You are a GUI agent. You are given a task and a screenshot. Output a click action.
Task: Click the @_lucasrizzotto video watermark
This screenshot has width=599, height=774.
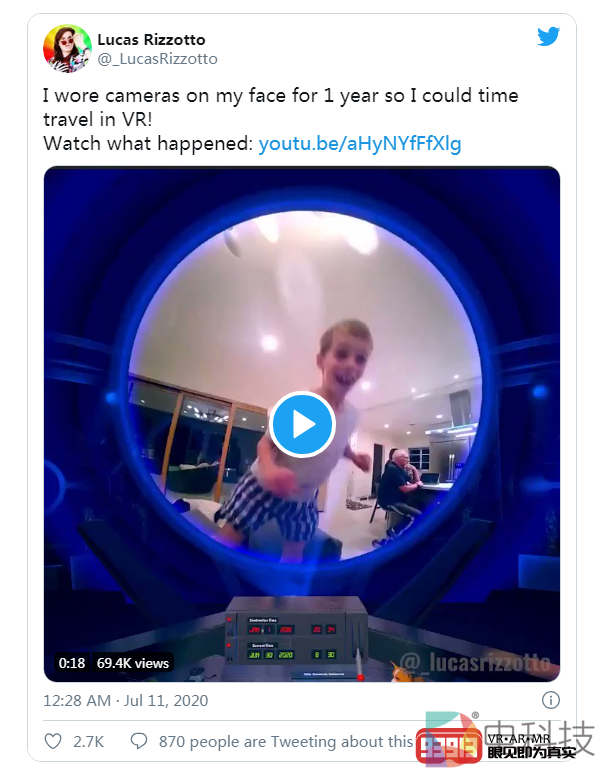[474, 662]
